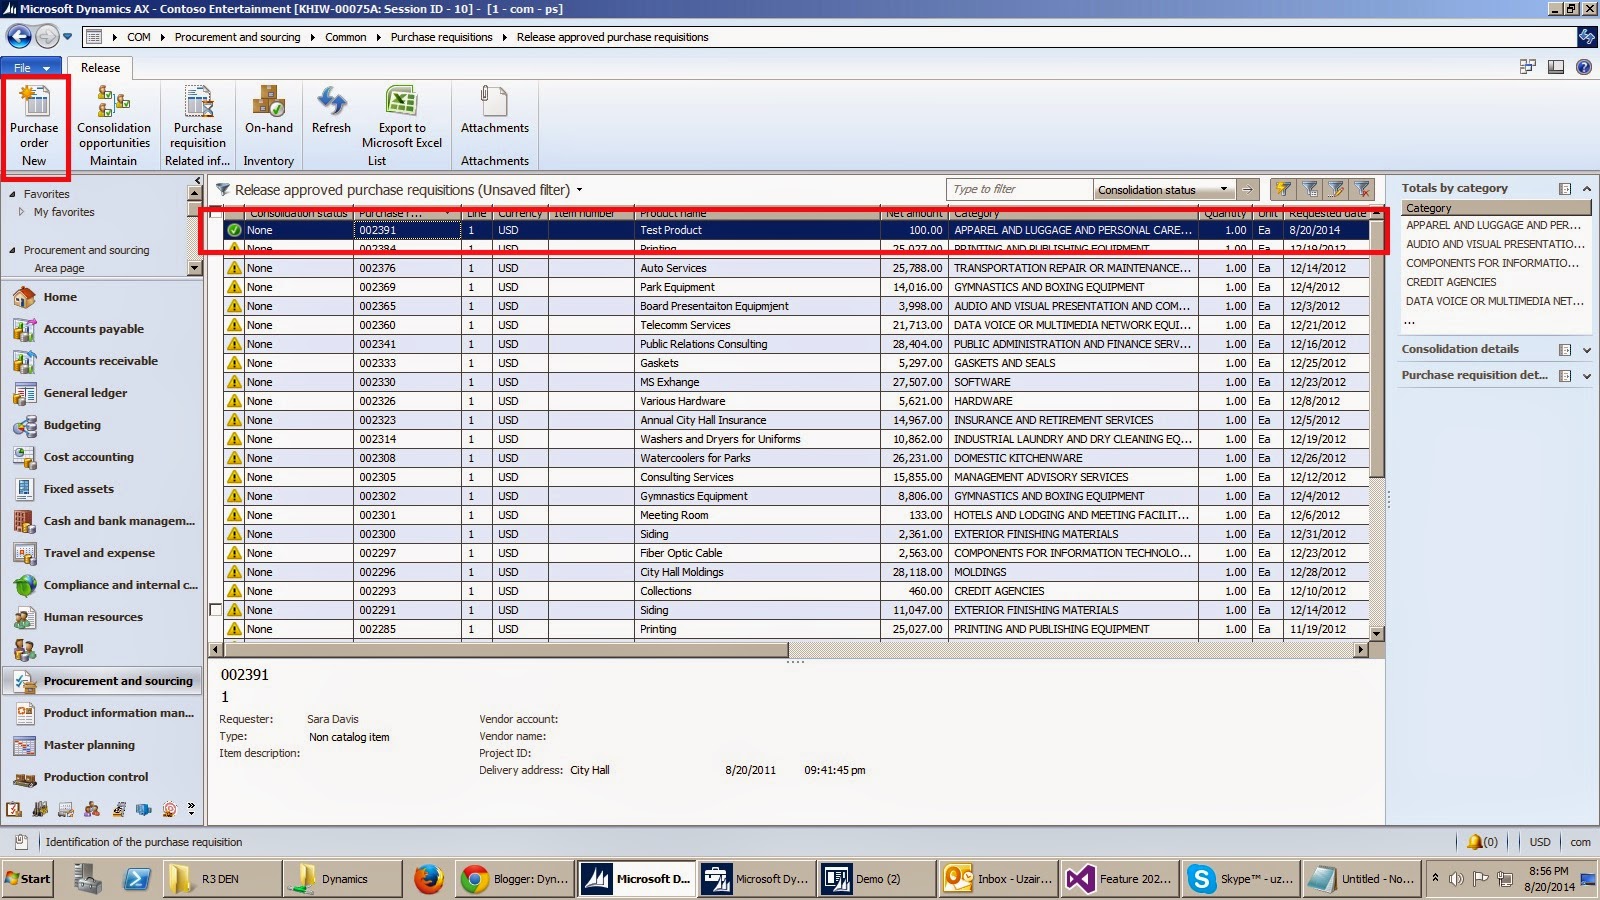
Task: Switch to the Release ribbon tab
Action: pyautogui.click(x=99, y=67)
